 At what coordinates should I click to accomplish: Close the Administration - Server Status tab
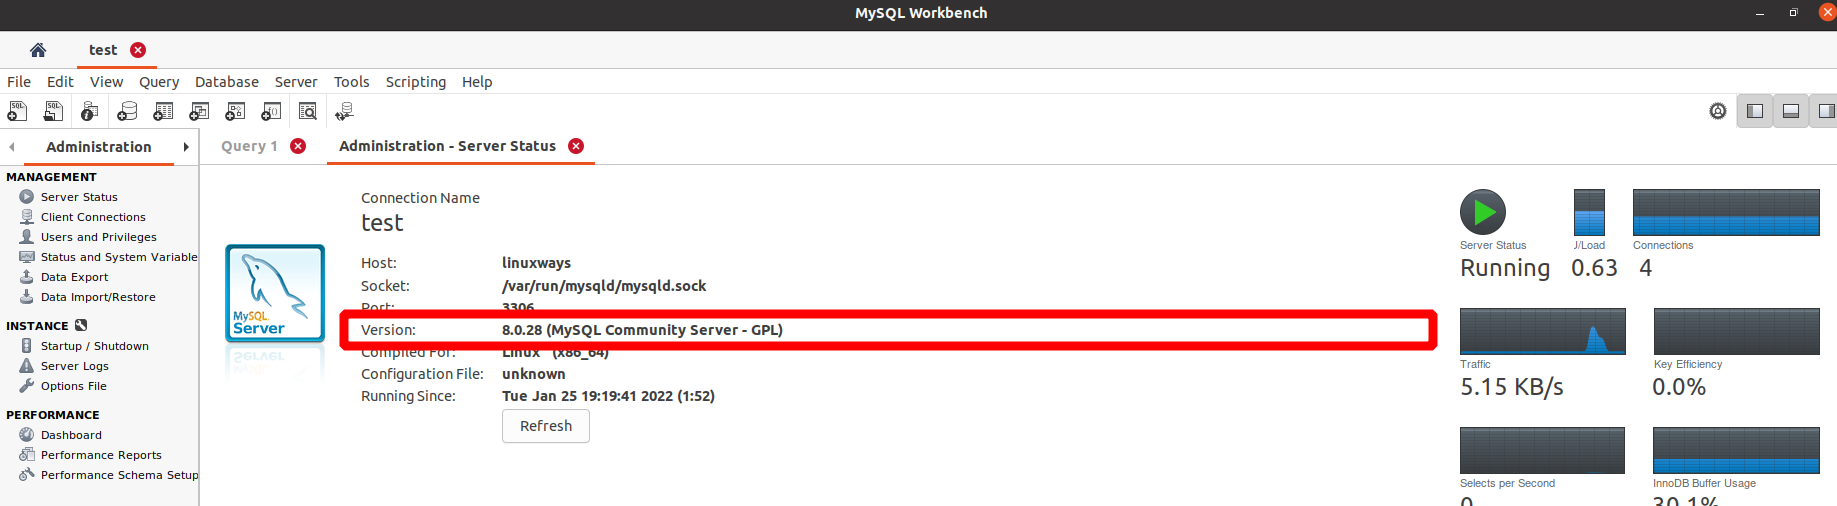coord(576,146)
